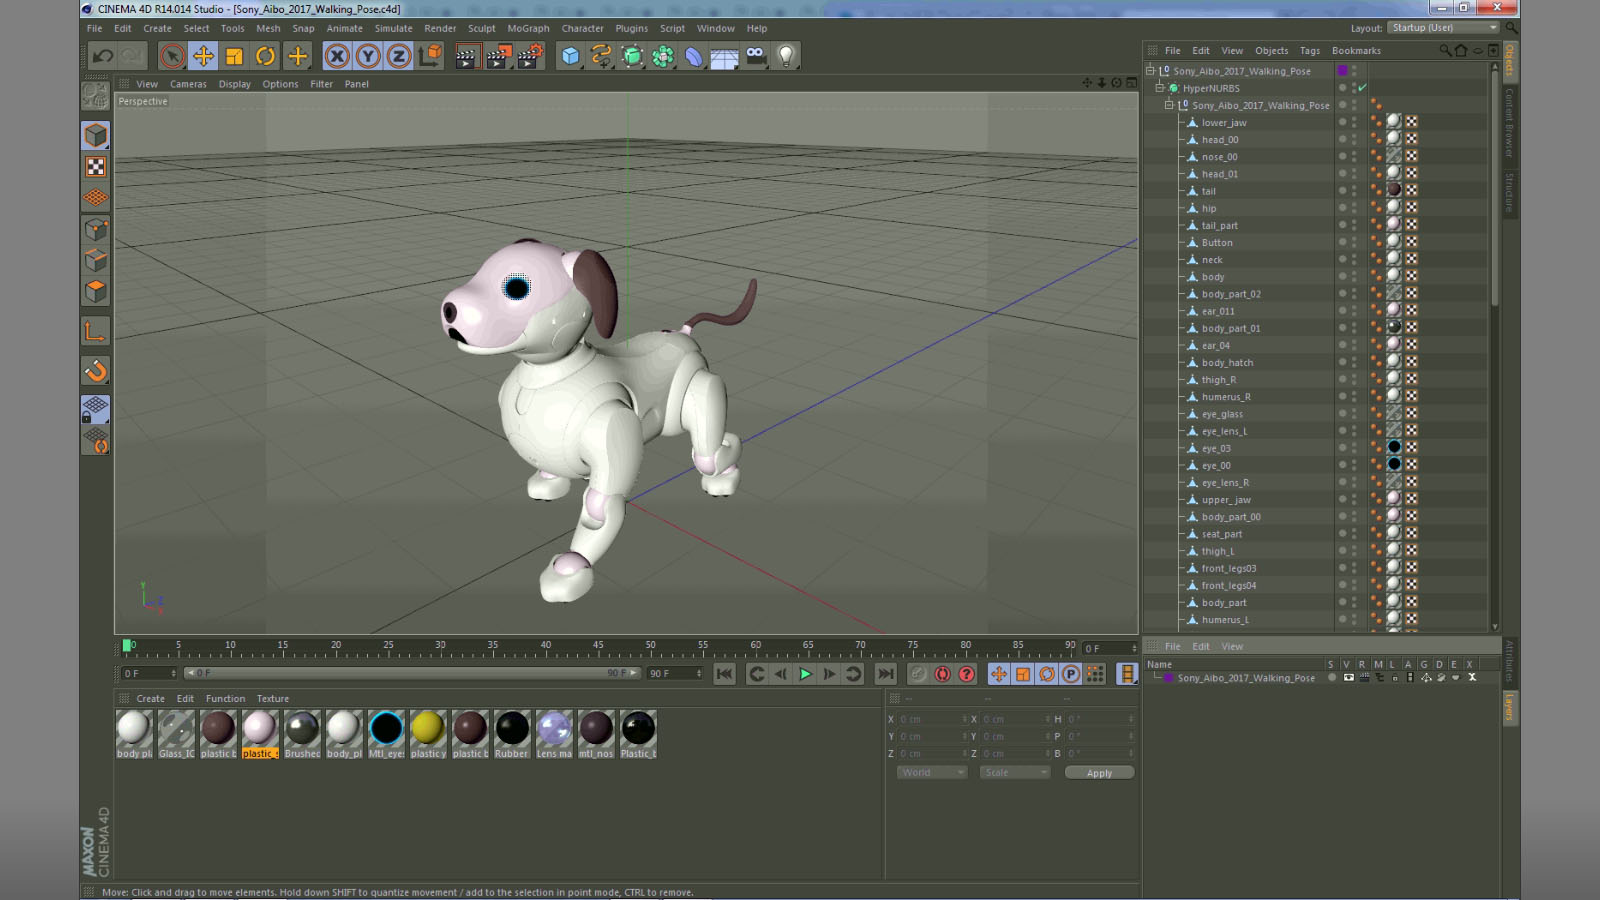Open the Character menu
Image resolution: width=1600 pixels, height=900 pixels.
pos(582,28)
